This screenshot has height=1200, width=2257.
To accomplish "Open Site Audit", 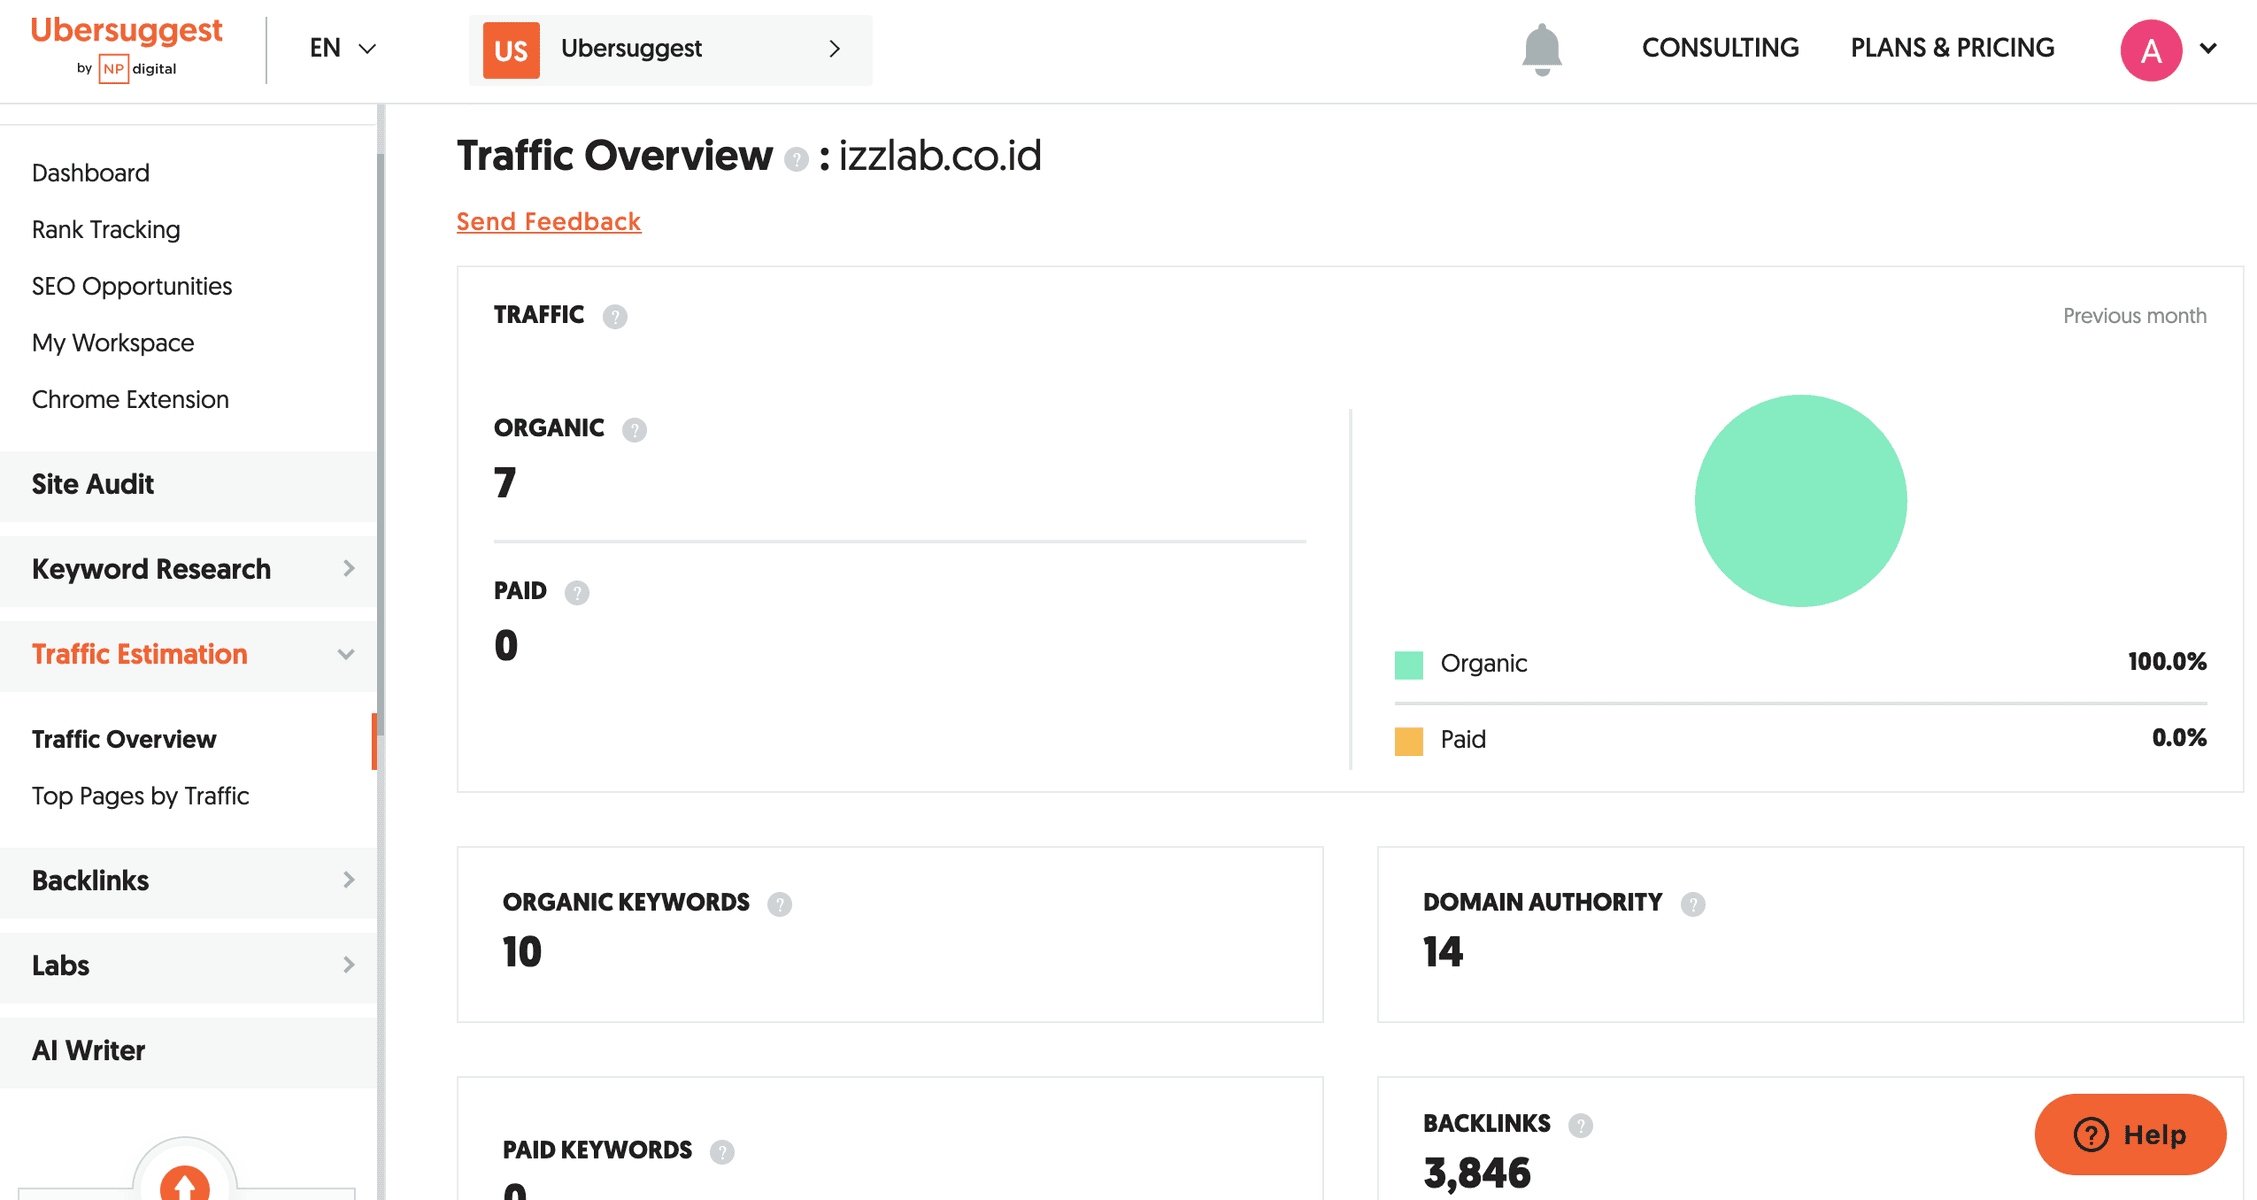I will pos(189,485).
